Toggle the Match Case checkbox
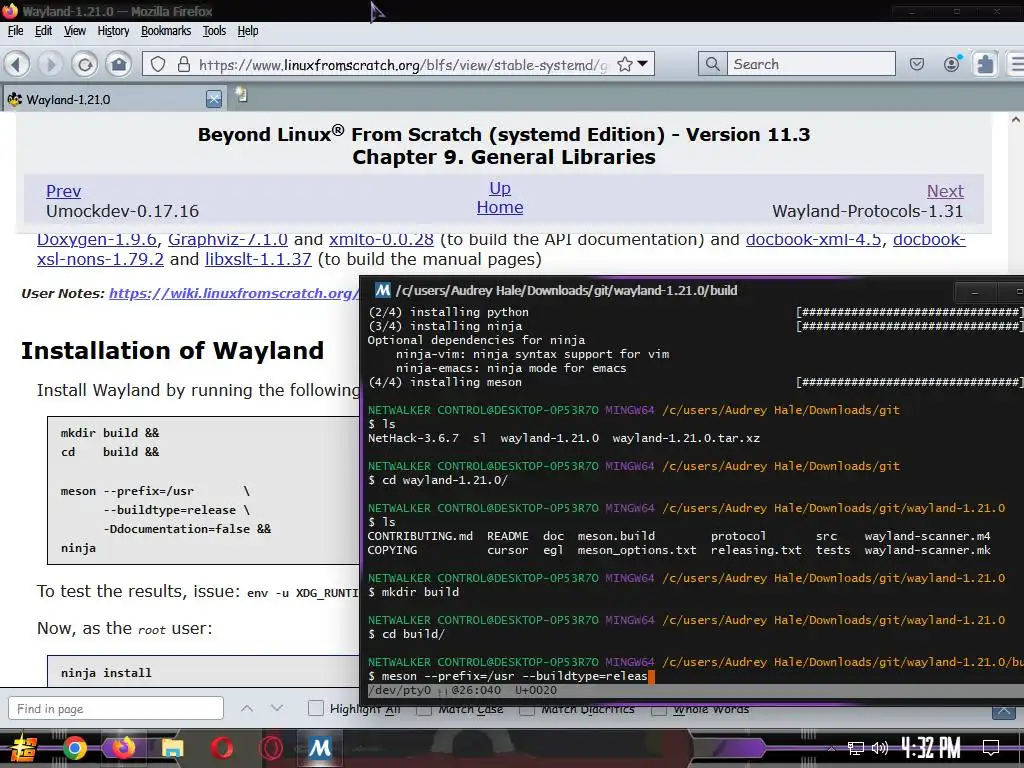Screen dimensions: 1024x768 424,709
